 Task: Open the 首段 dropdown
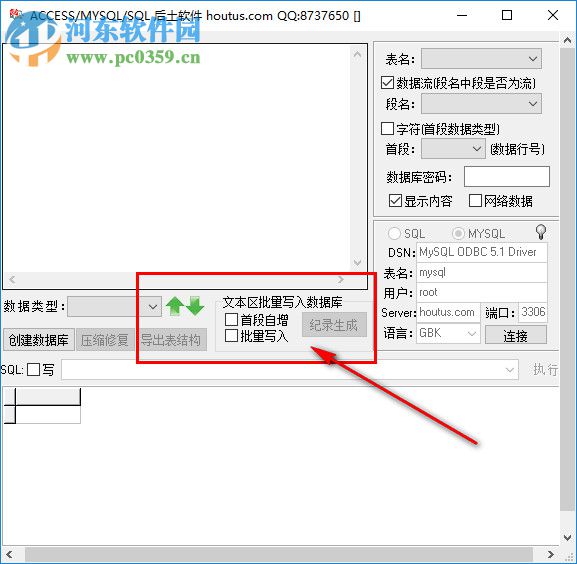click(453, 149)
